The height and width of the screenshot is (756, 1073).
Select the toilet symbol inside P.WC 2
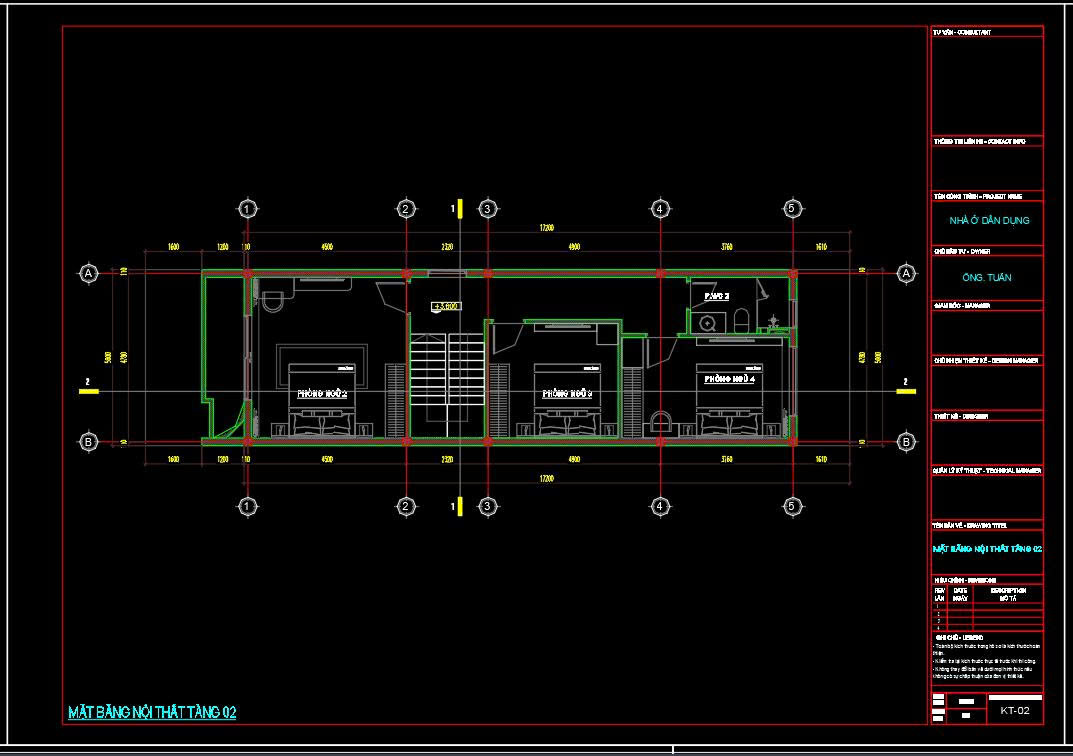click(741, 321)
